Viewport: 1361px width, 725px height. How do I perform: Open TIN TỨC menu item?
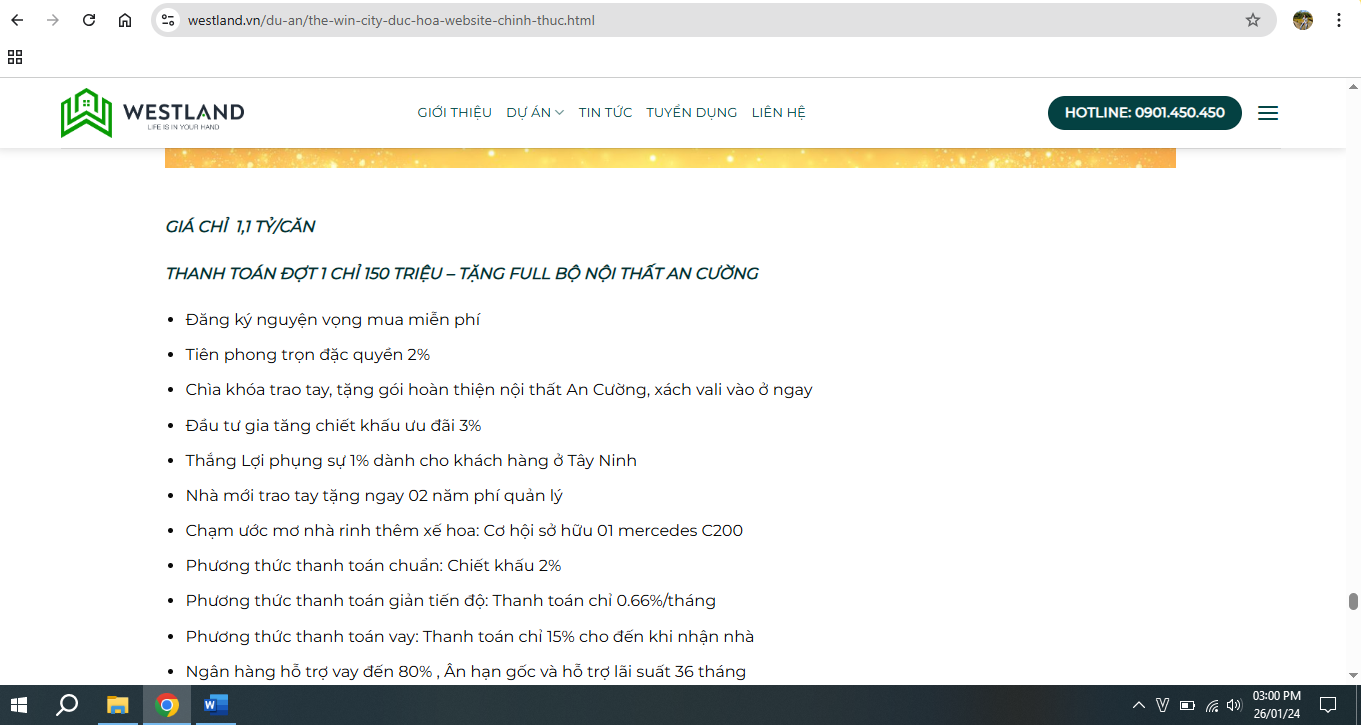(605, 113)
